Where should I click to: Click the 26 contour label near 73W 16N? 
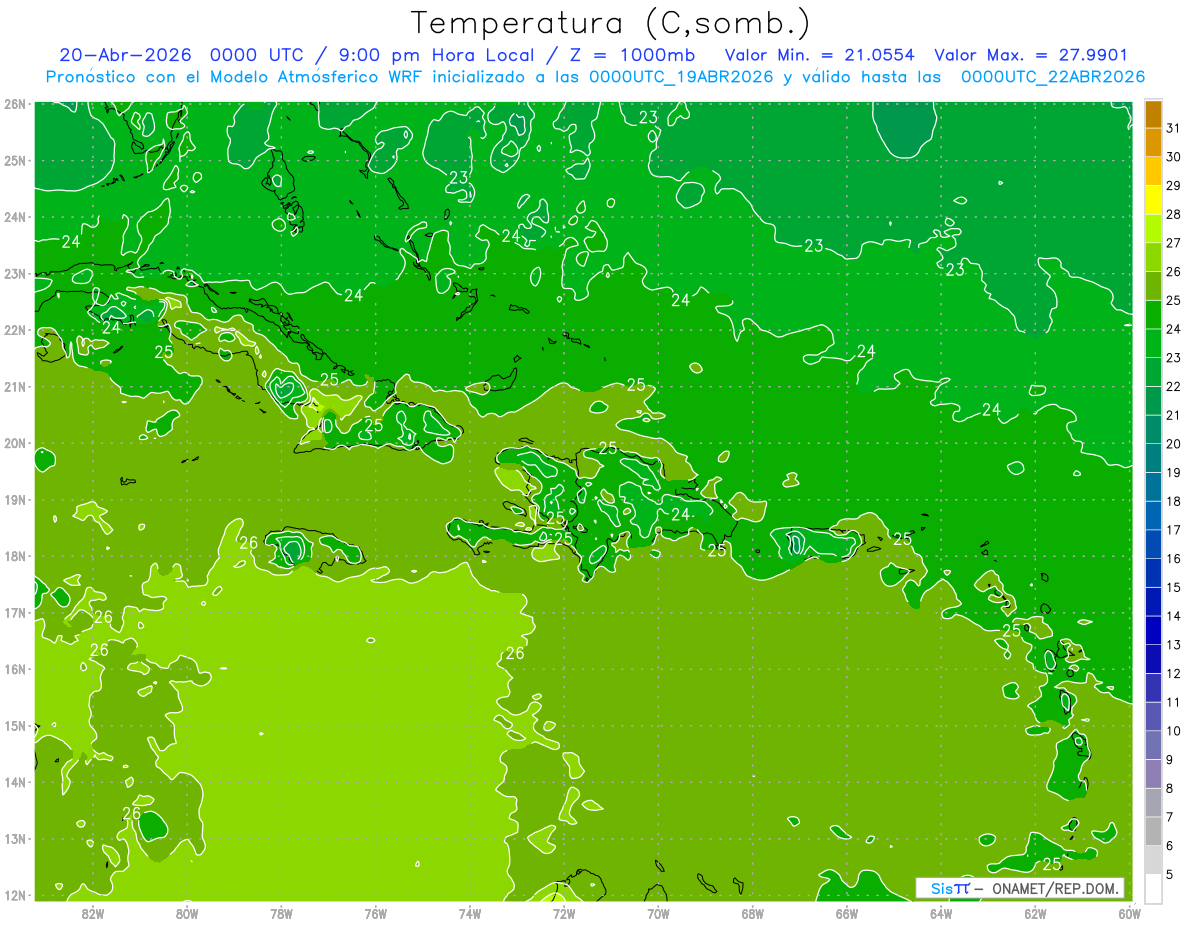coord(515,653)
